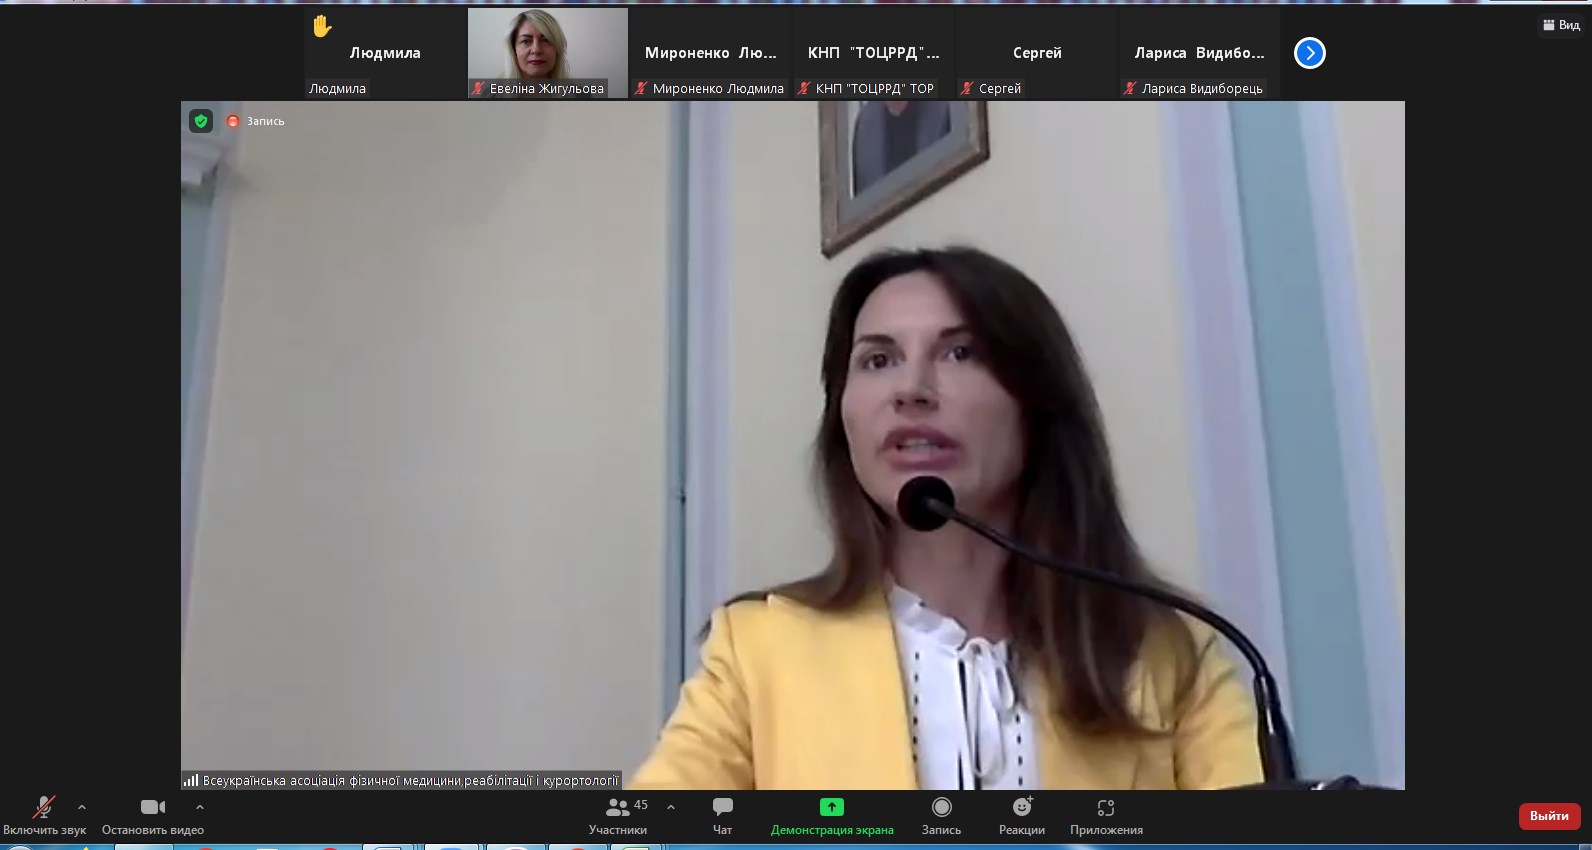The height and width of the screenshot is (850, 1592).
Task: Expand video options arrow next to camera
Action: (200, 807)
